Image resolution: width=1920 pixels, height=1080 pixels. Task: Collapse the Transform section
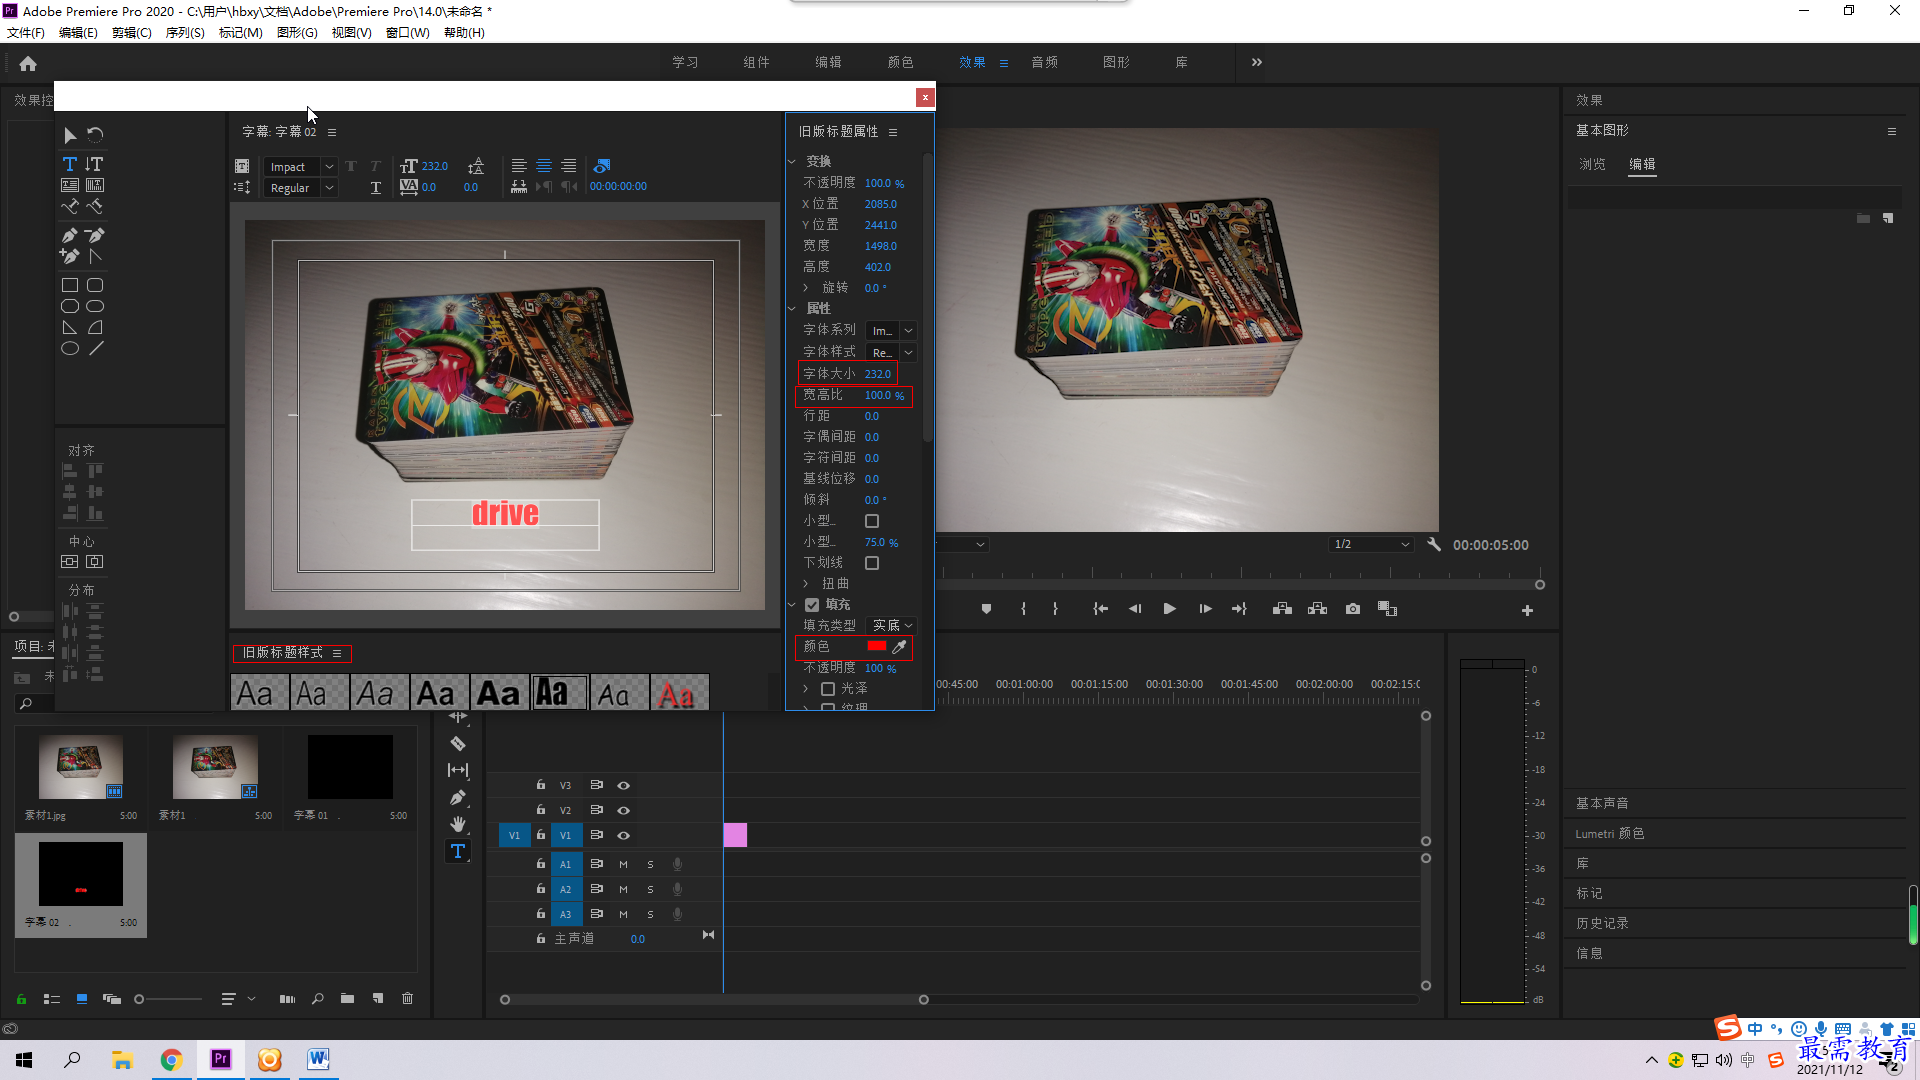(x=792, y=161)
